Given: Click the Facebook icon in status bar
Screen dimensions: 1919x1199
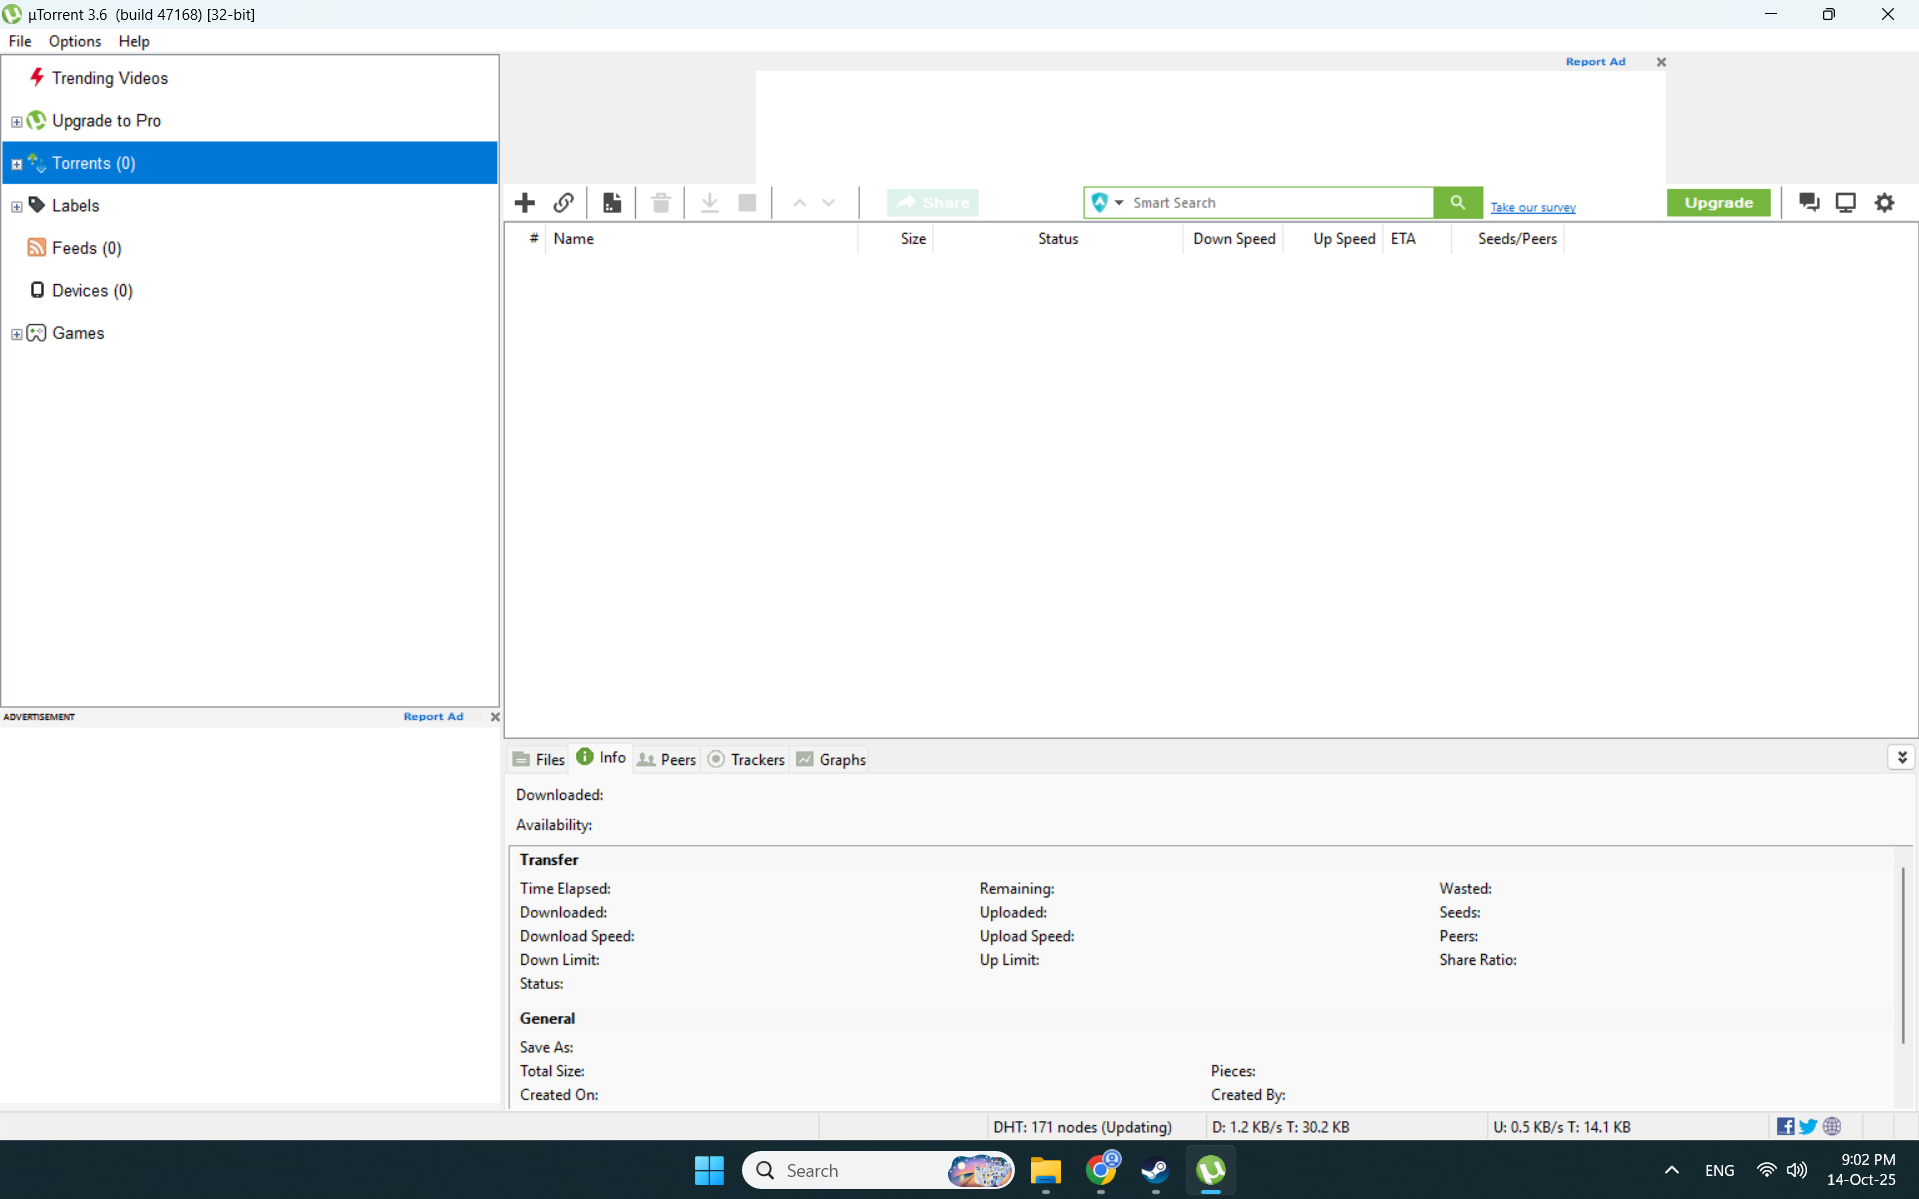Looking at the screenshot, I should [1785, 1127].
